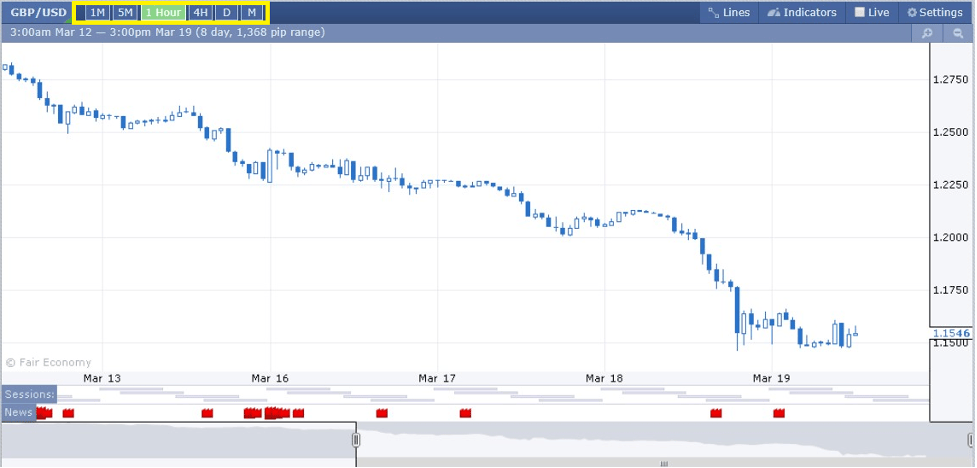Open the Lines drawing tools
The width and height of the screenshot is (977, 468).
point(729,12)
